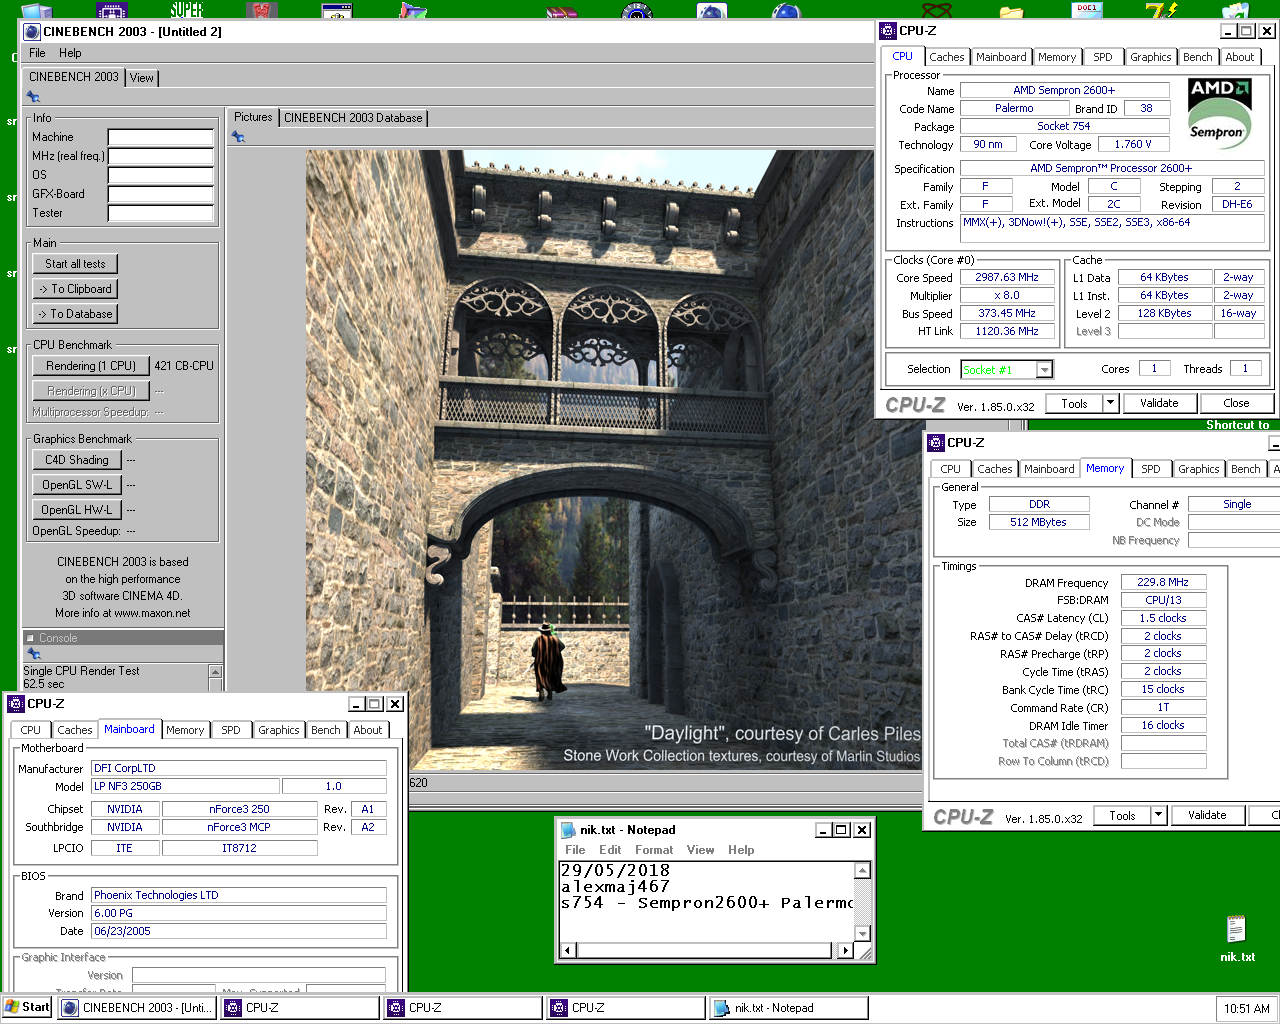The width and height of the screenshot is (1280, 1024).
Task: Click the Notepad icon in the nik.txt title bar
Action: pyautogui.click(x=568, y=829)
